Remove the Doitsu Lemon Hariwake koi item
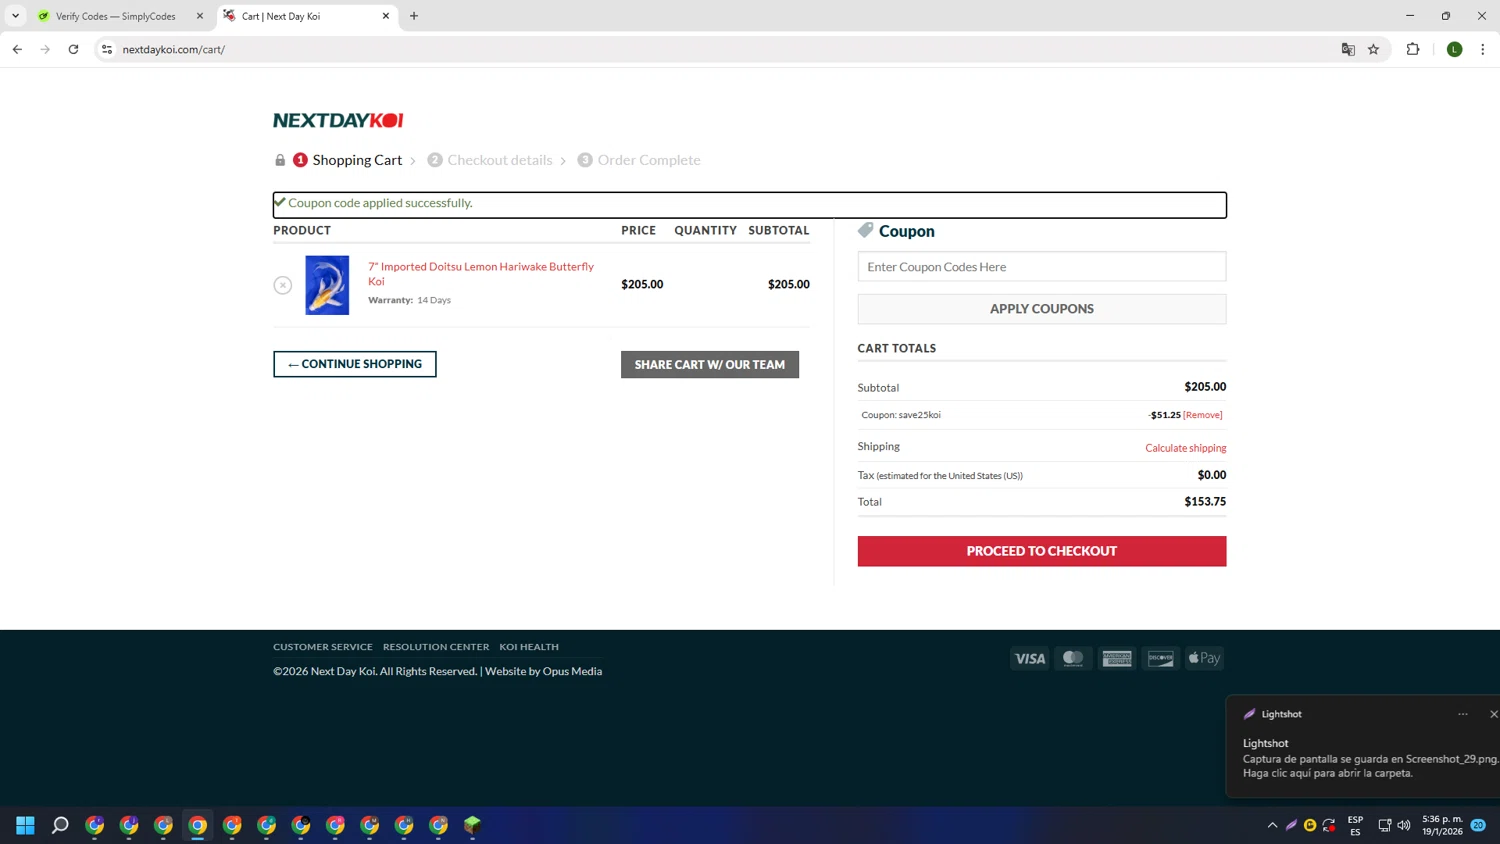Screen dimensions: 1500x844 [283, 285]
